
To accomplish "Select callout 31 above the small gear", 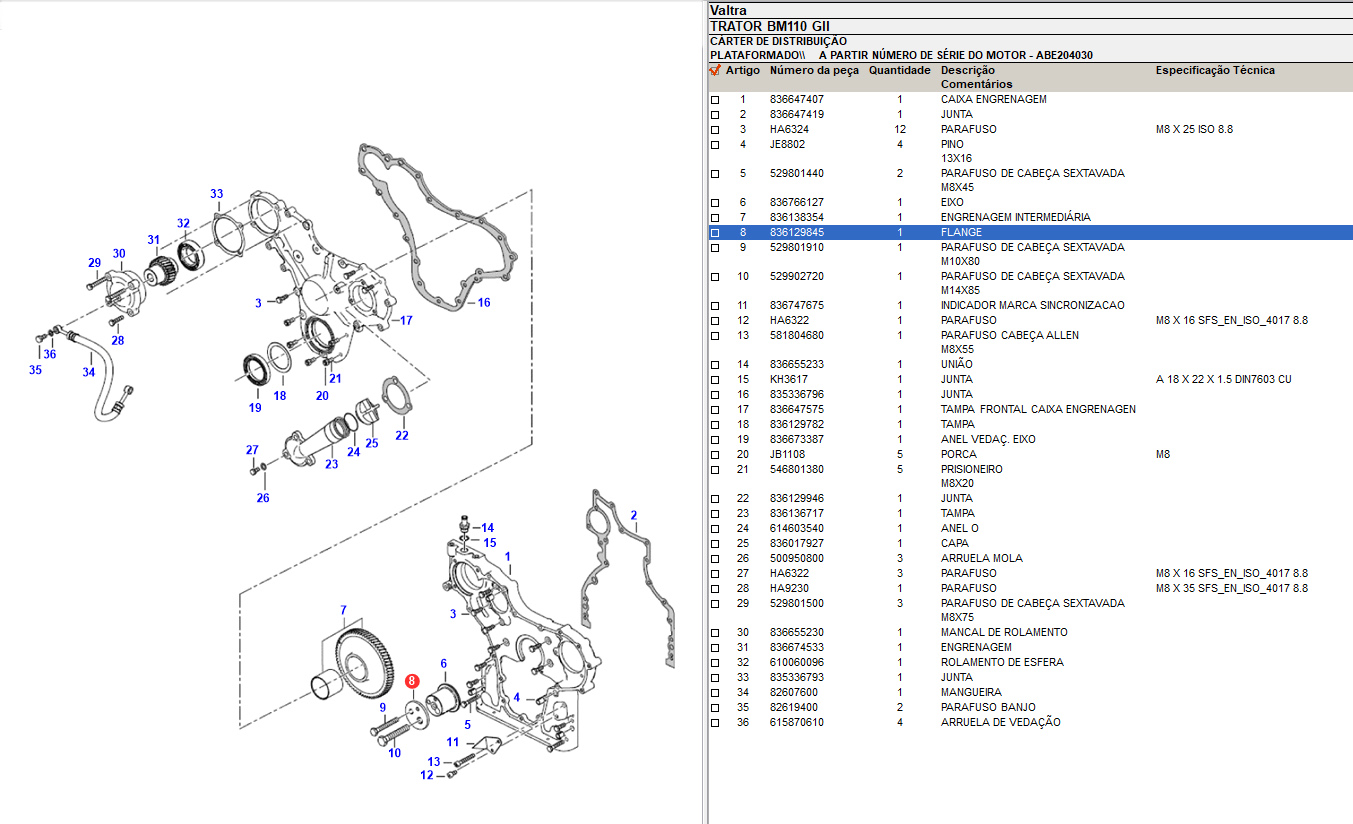I will [x=153, y=240].
